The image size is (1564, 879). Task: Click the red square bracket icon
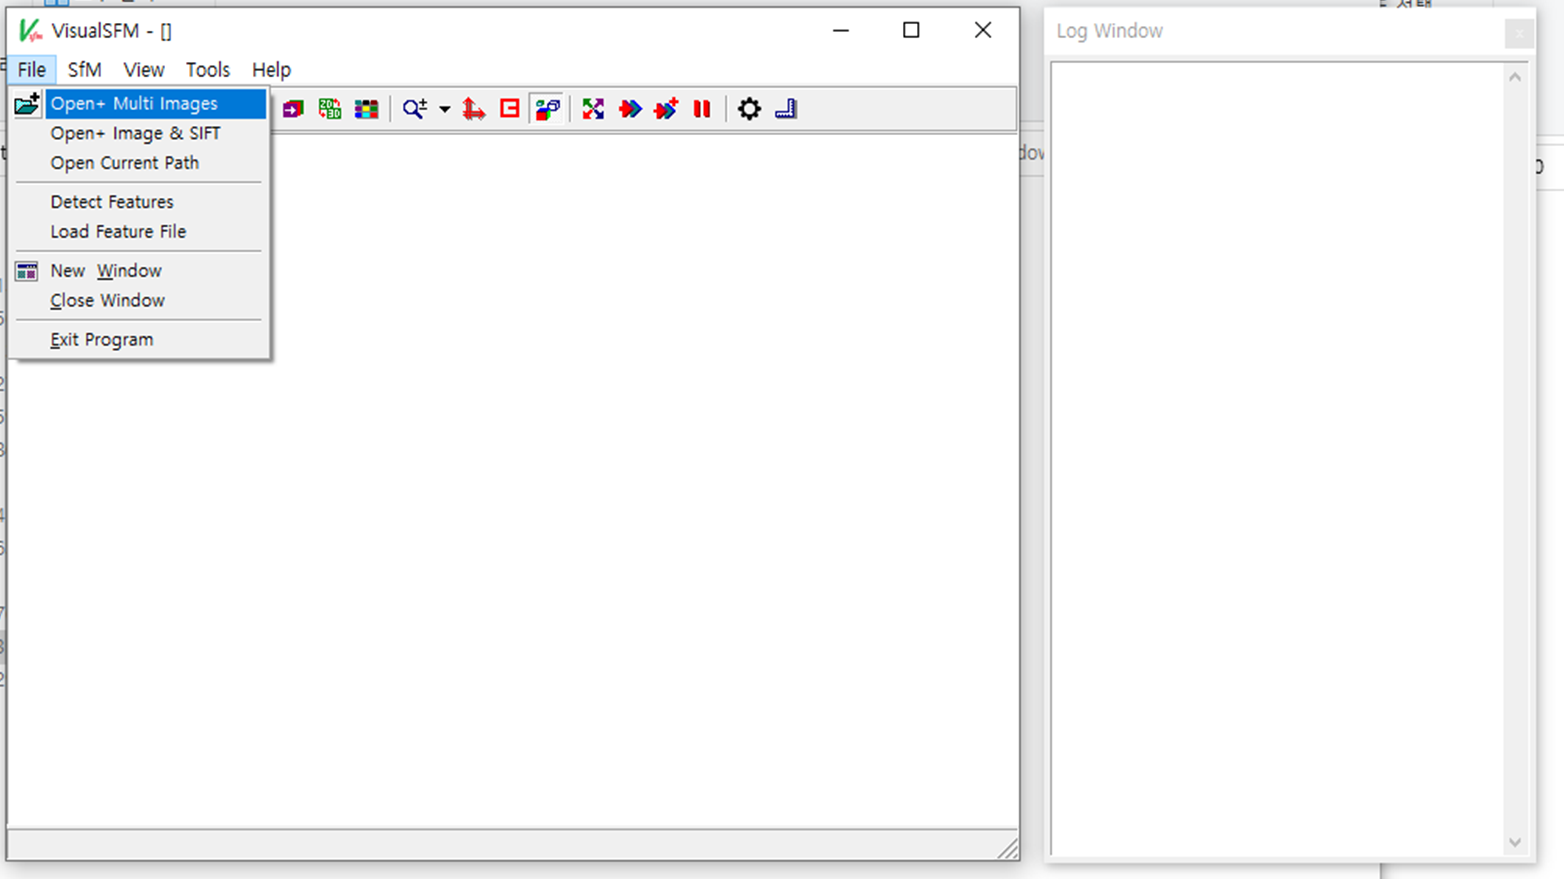510,109
